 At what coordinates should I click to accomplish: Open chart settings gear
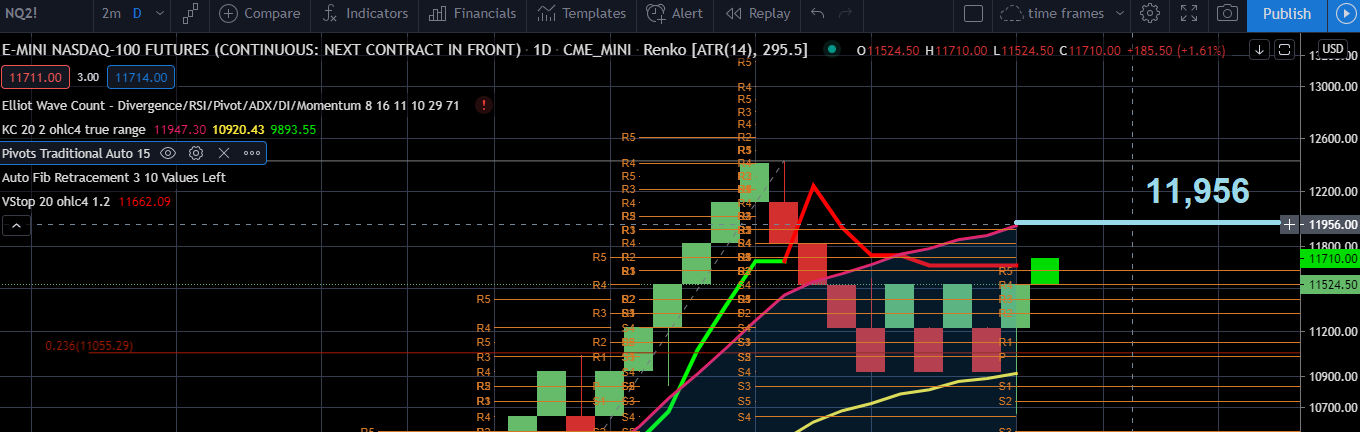(x=1150, y=14)
